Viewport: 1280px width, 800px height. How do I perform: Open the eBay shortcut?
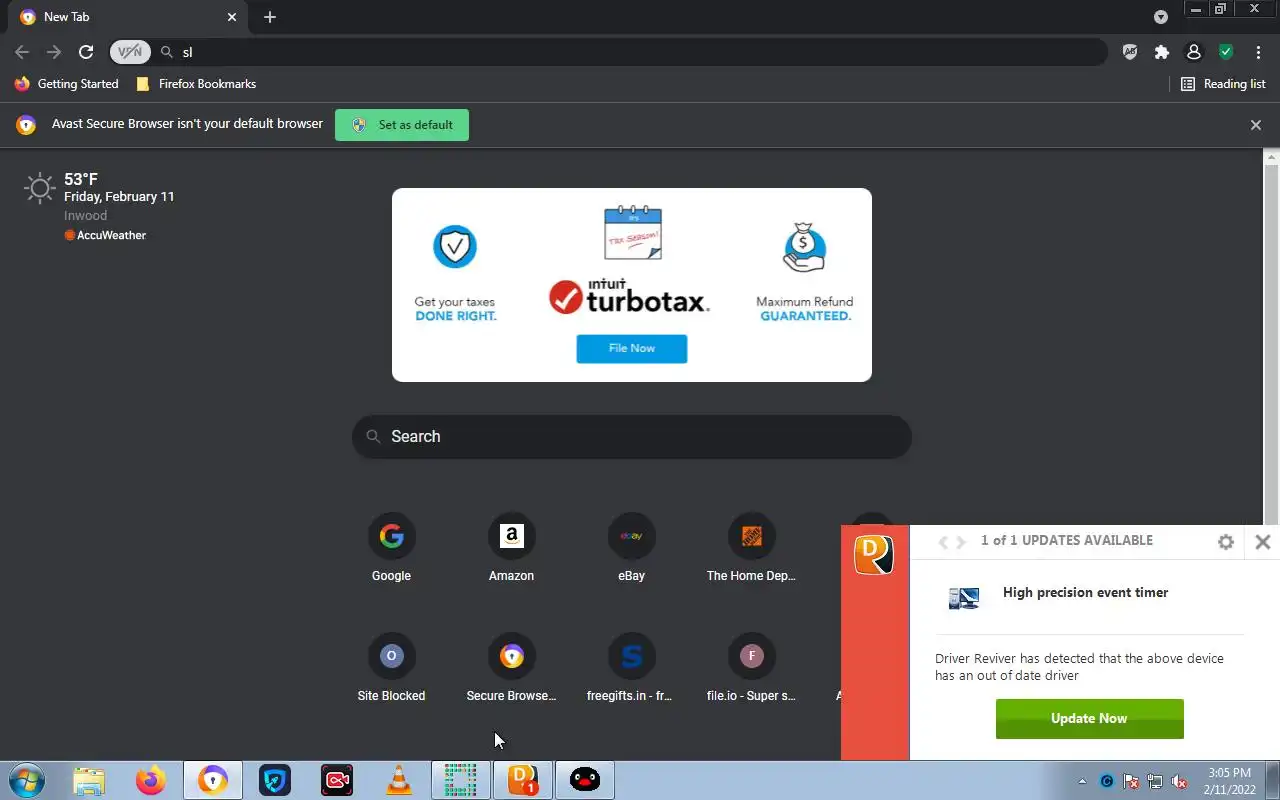[631, 548]
